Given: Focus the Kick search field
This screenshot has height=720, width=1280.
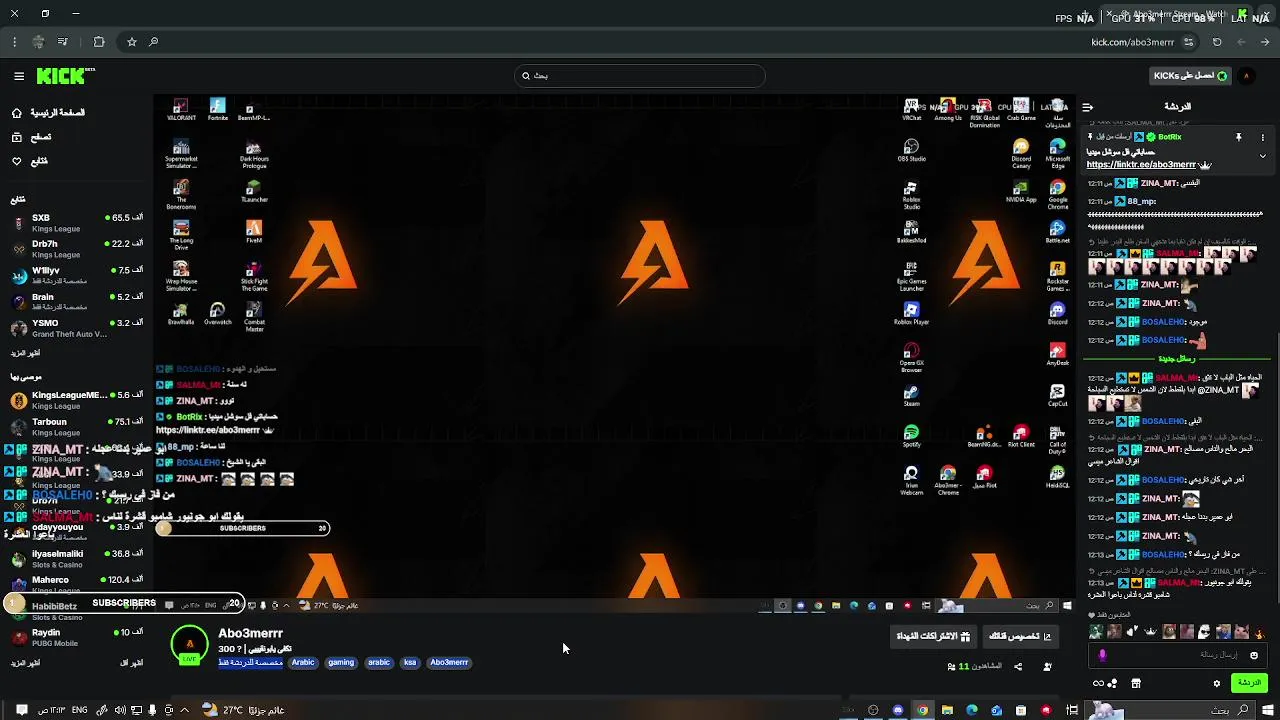Looking at the screenshot, I should [x=640, y=76].
